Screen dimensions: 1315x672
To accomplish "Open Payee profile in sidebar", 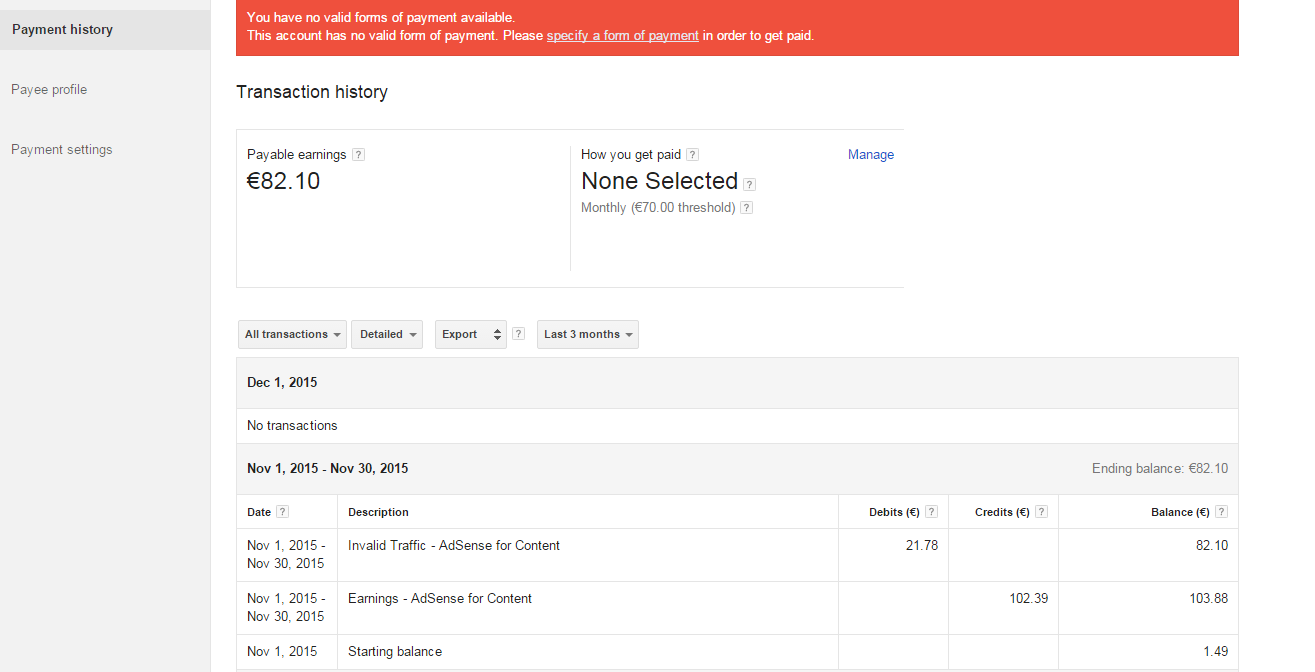I will point(49,90).
